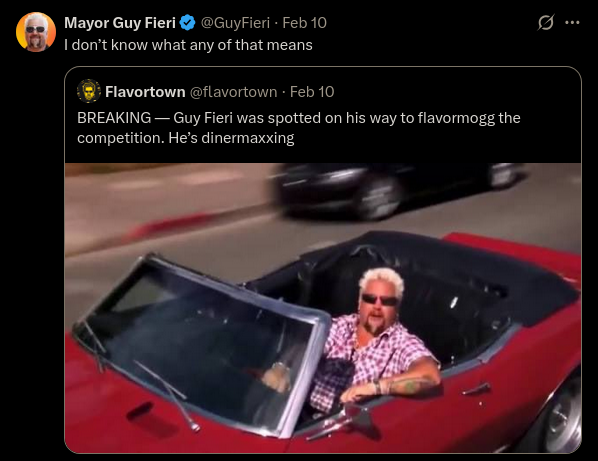Open the @flavortown handle
598x461 pixels.
233,92
